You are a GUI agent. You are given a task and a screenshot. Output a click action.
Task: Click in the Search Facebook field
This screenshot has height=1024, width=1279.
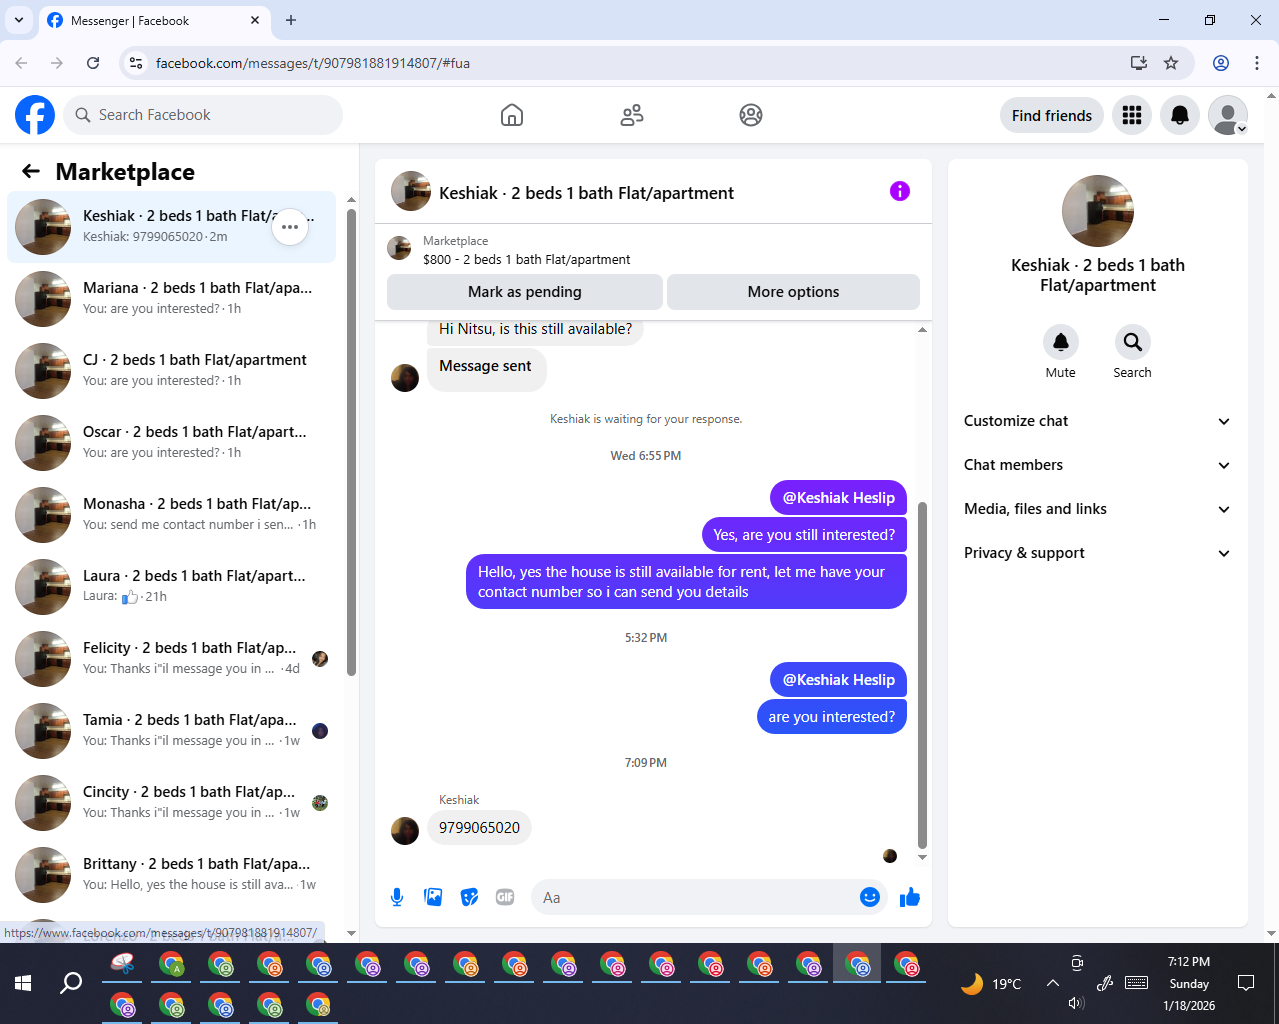203,115
